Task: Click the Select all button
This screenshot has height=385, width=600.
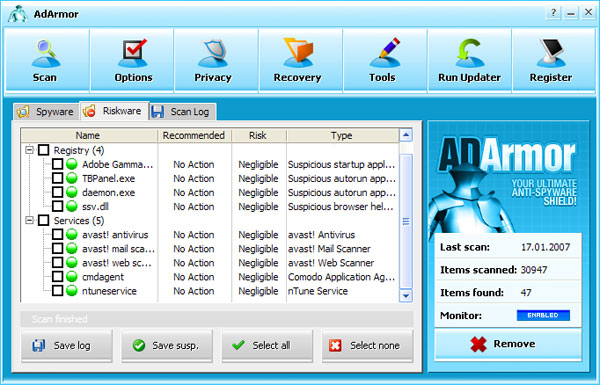Action: (267, 346)
